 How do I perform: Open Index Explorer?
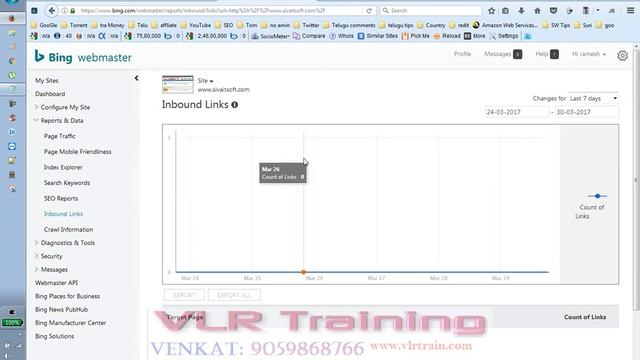point(63,167)
